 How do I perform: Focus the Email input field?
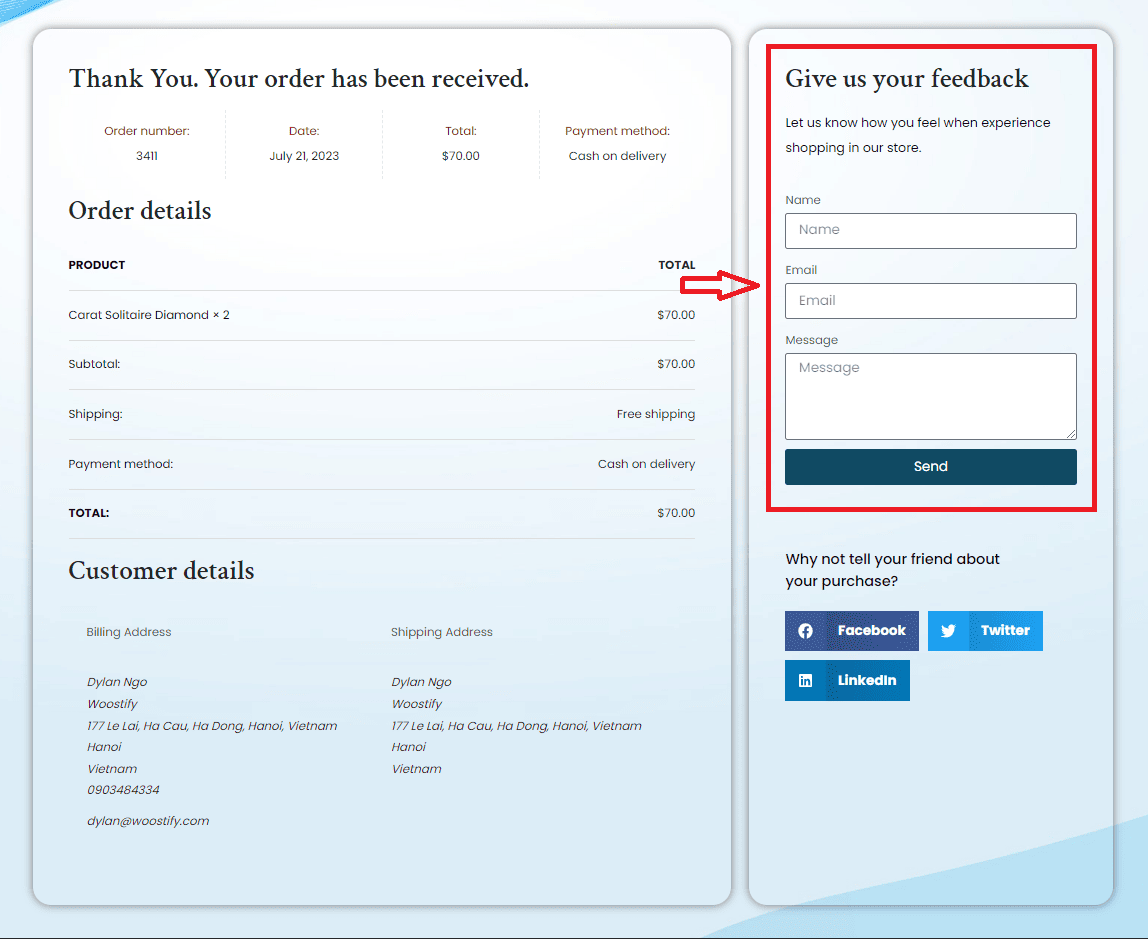[931, 301]
